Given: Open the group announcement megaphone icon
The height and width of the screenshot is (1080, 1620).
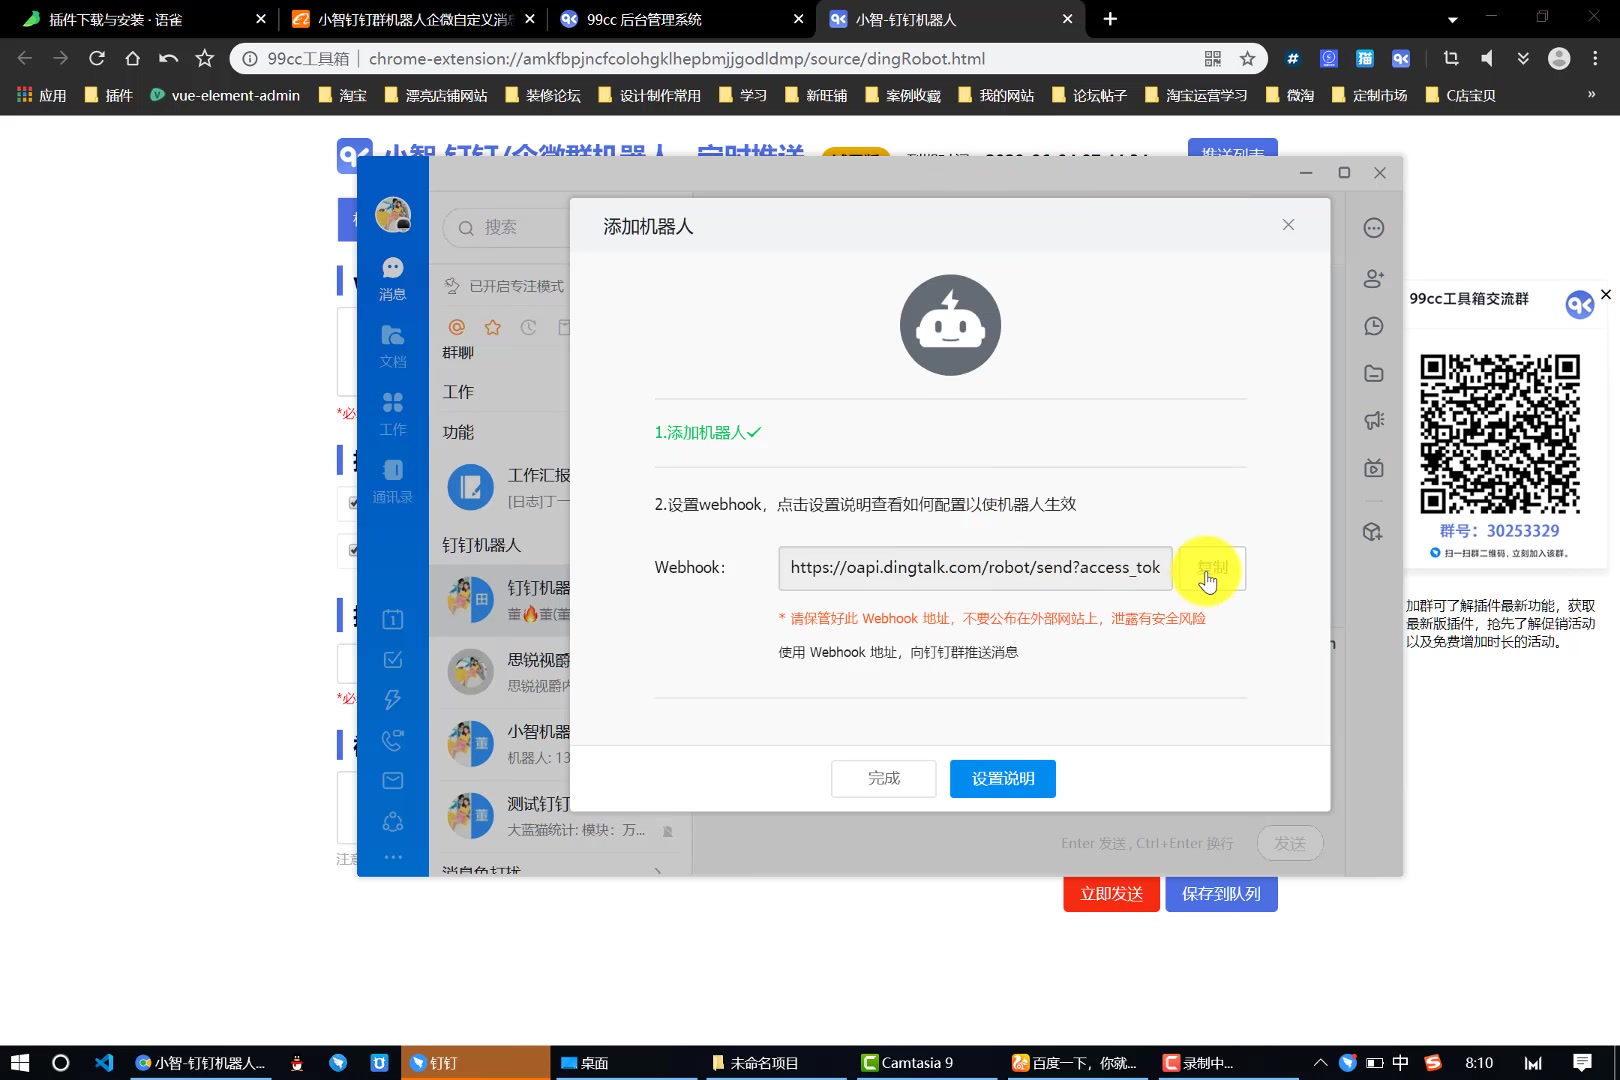Looking at the screenshot, I should click(1374, 420).
